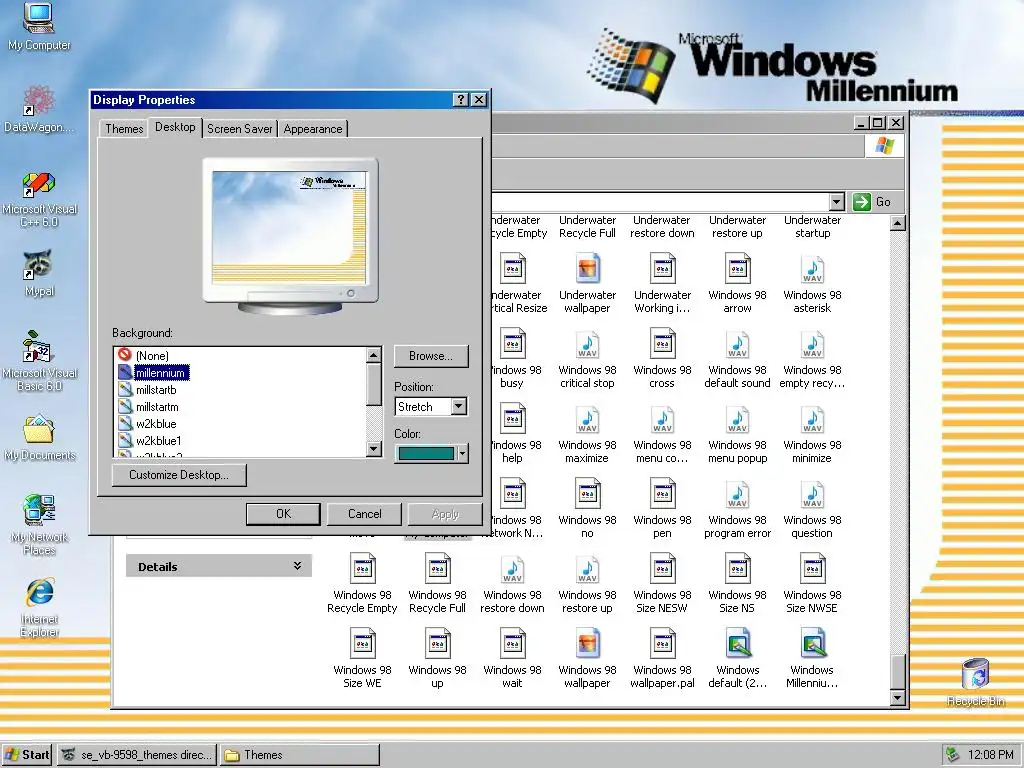Open the background Color picker dropdown

pos(463,453)
